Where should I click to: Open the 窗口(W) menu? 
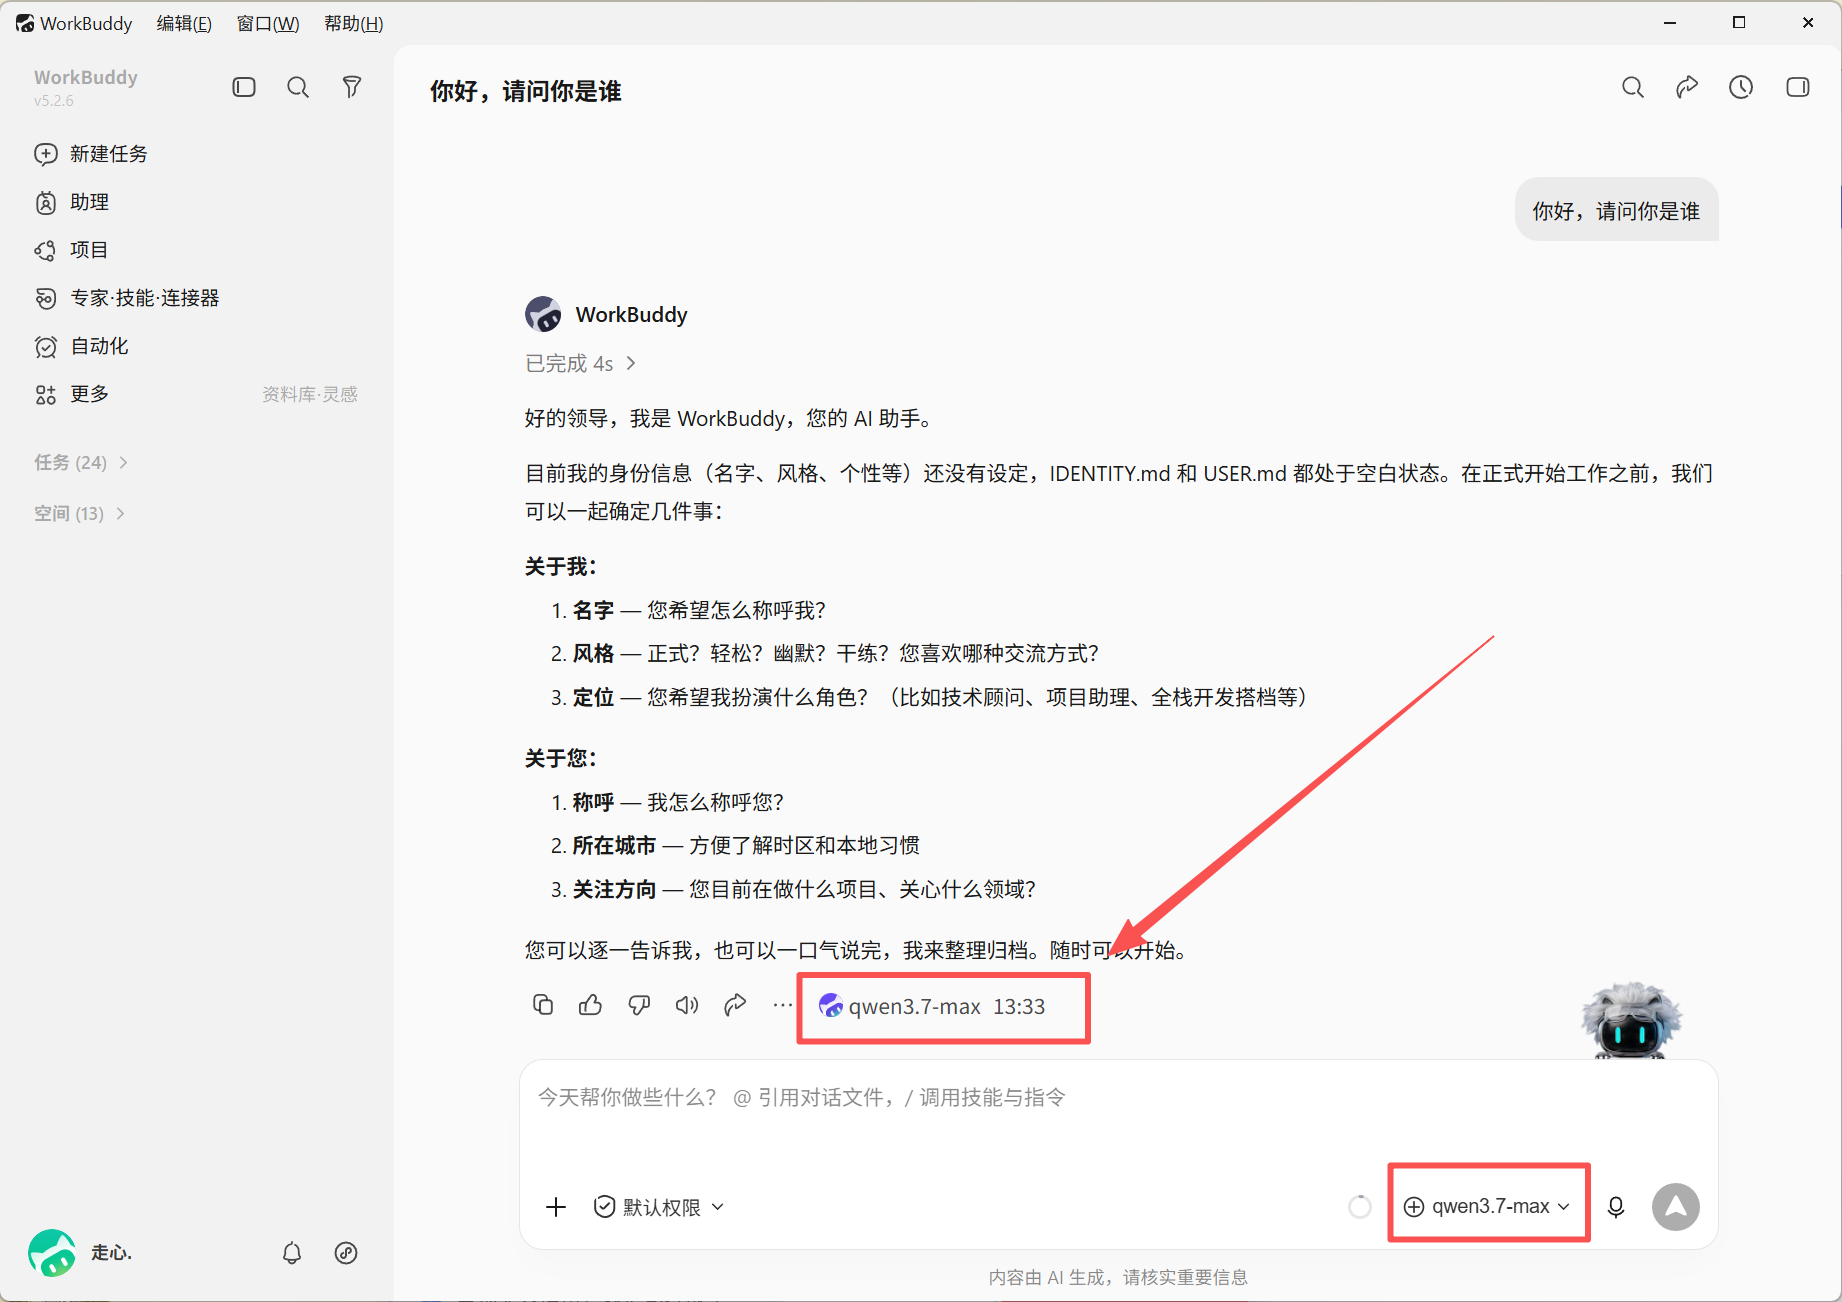[x=268, y=23]
